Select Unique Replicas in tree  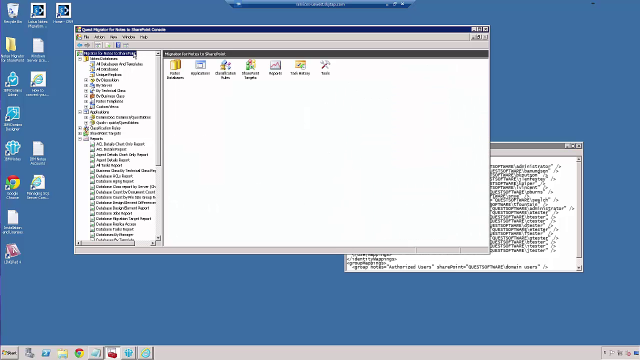109,75
